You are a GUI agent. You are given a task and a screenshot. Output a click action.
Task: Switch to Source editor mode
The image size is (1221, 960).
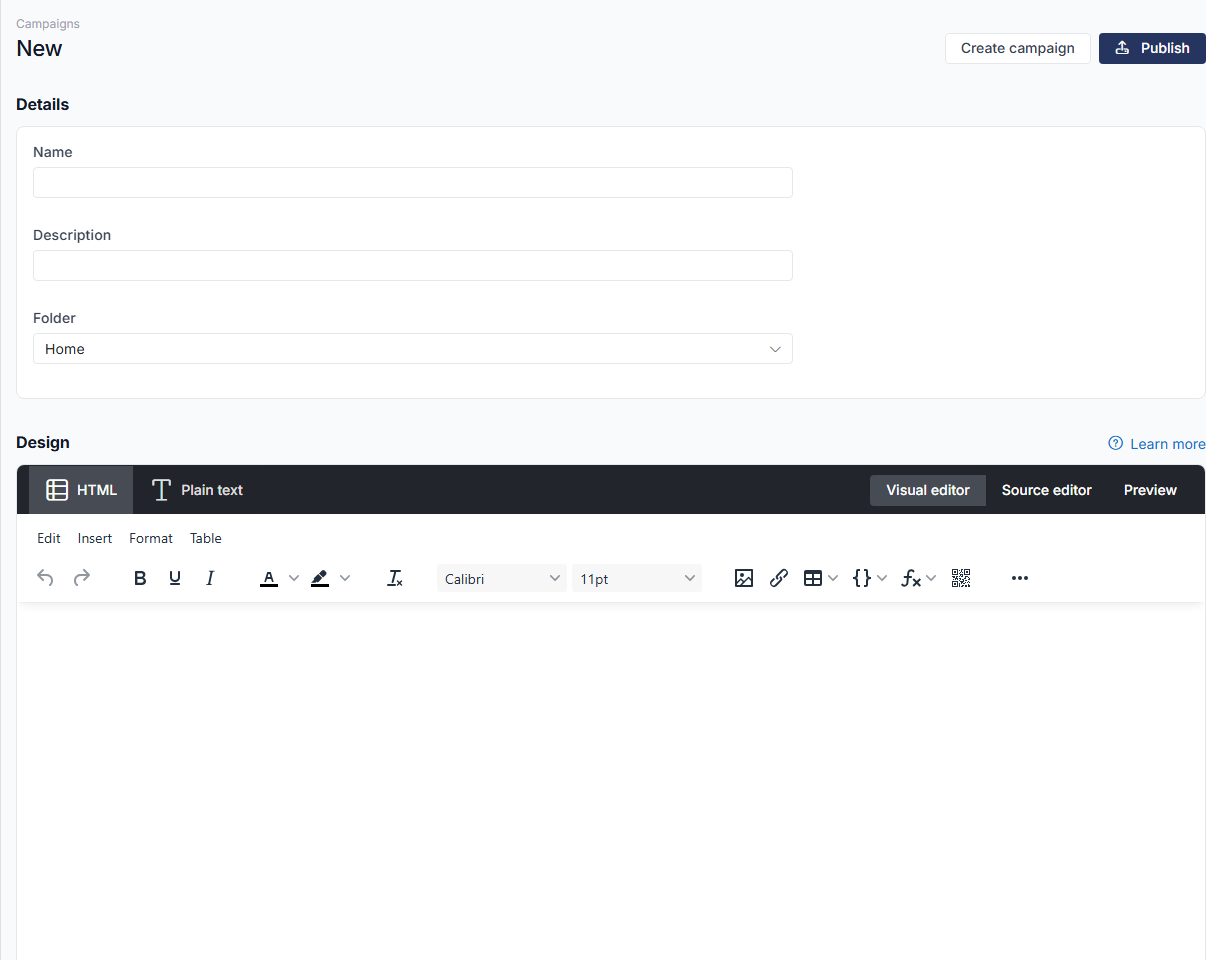pyautogui.click(x=1047, y=490)
